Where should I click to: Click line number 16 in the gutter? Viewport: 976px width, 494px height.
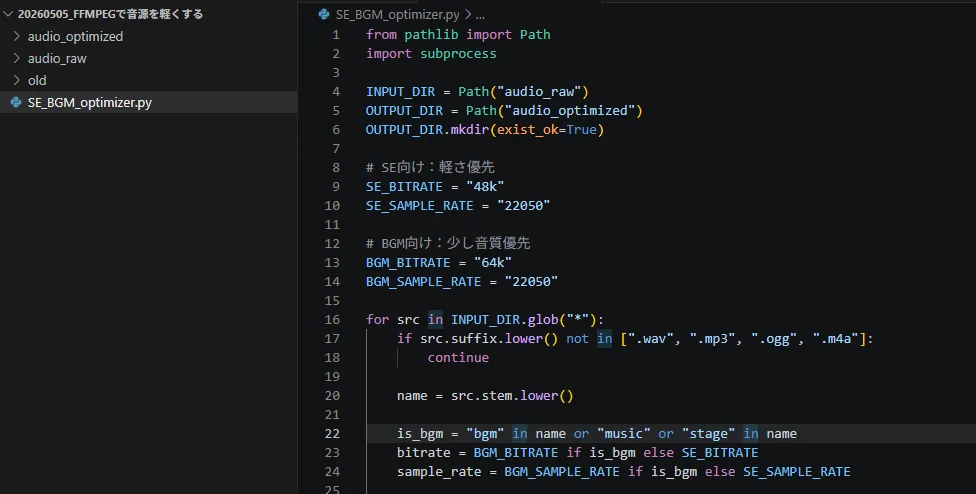click(x=332, y=320)
